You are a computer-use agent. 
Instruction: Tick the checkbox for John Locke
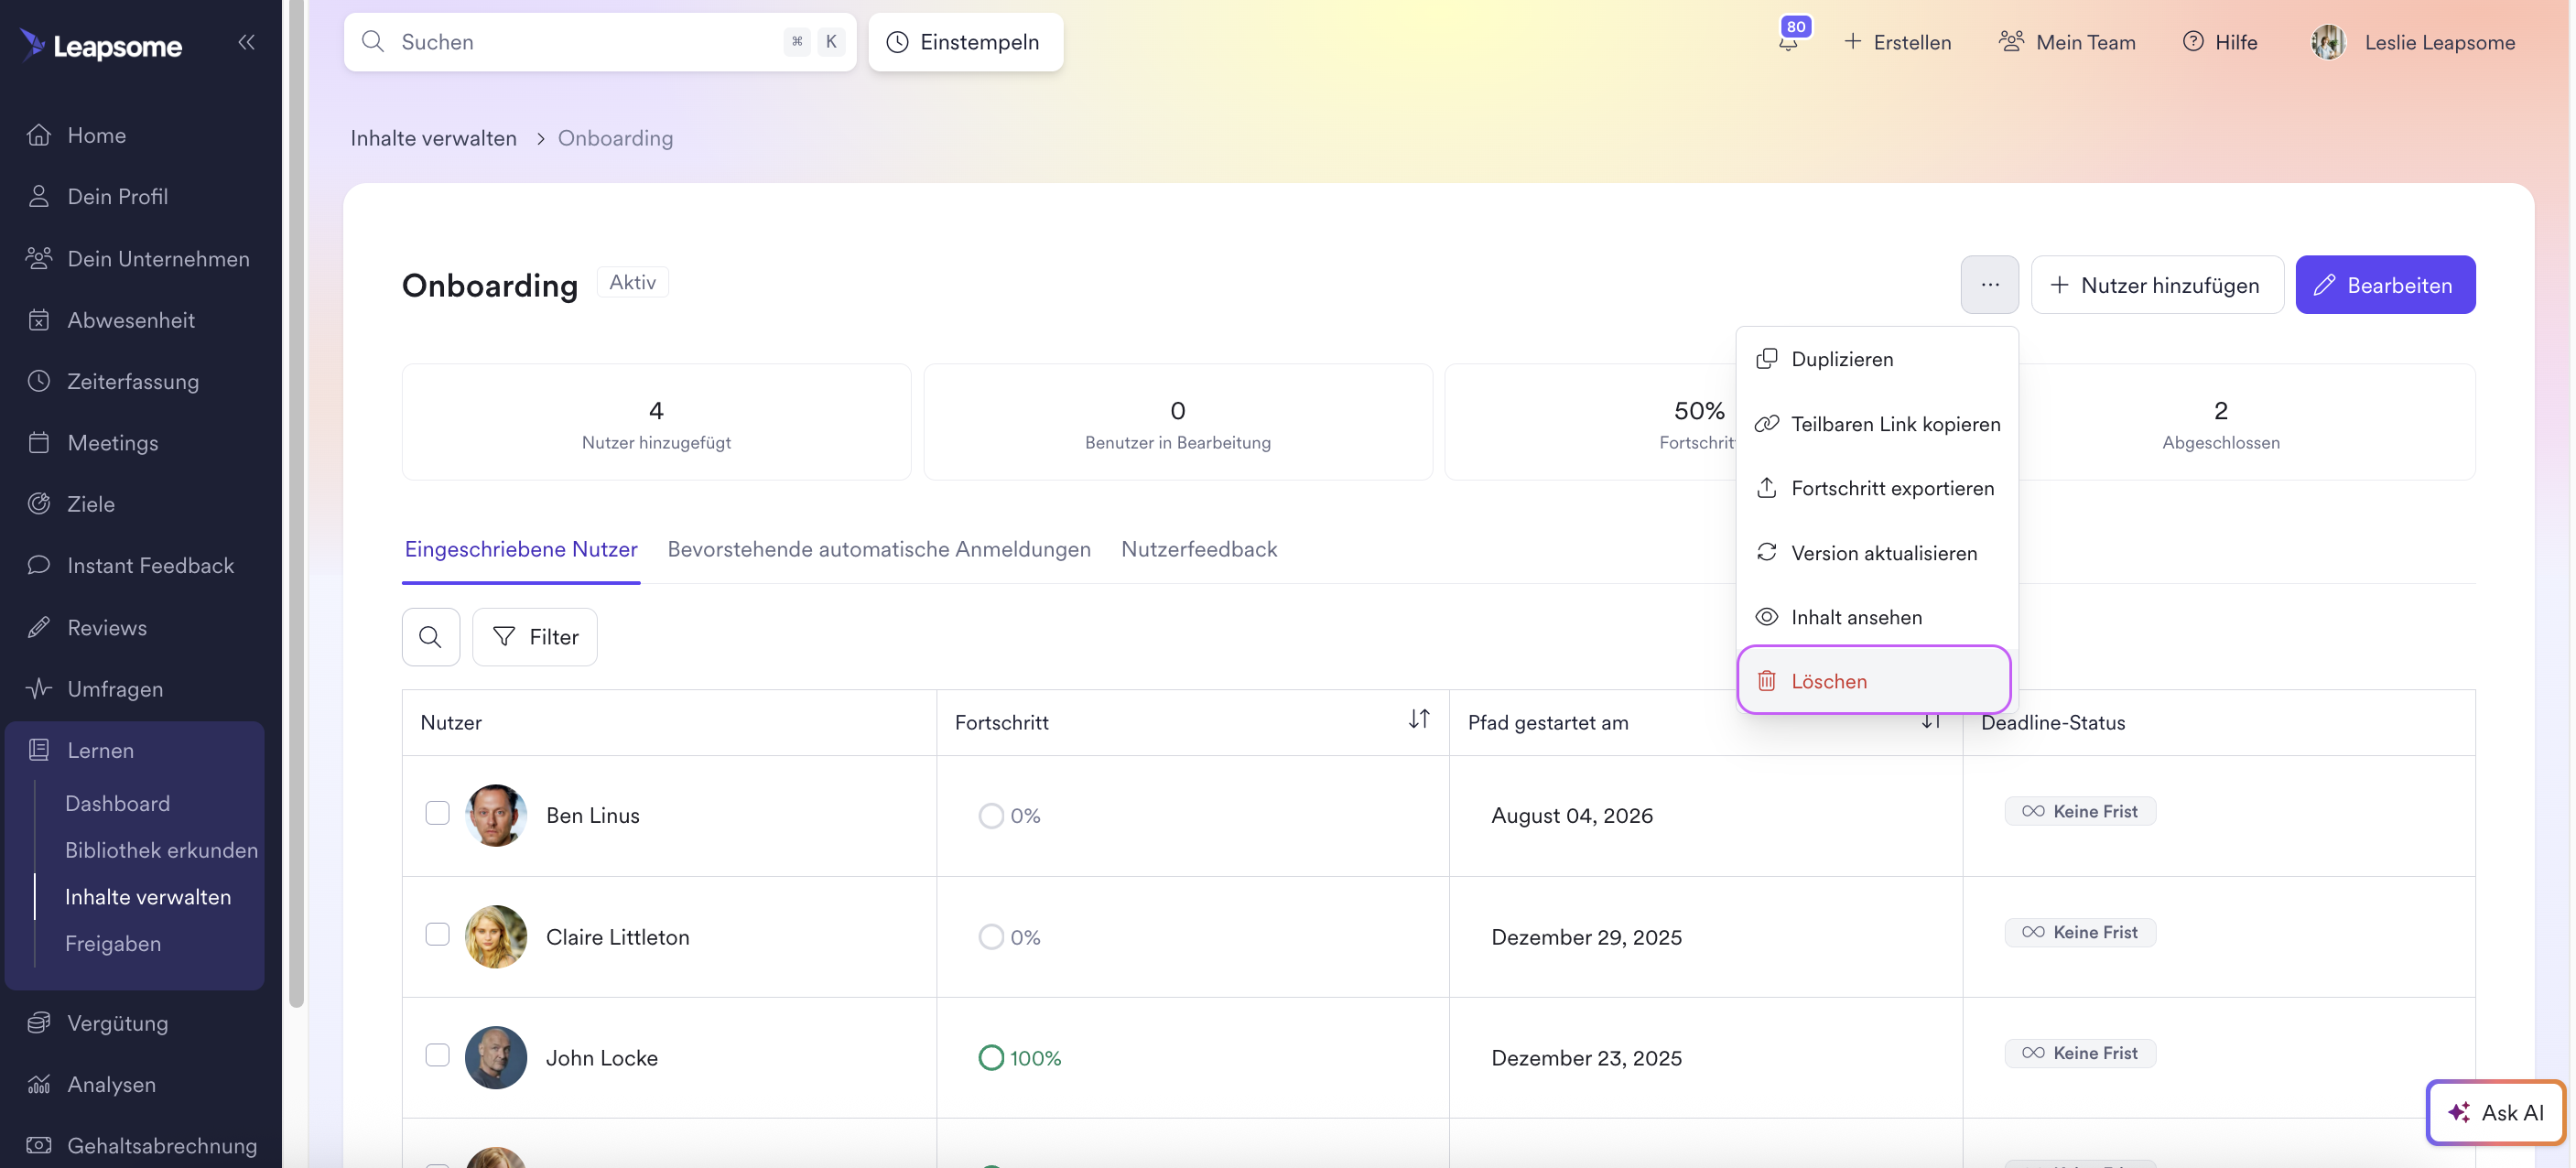click(437, 1055)
